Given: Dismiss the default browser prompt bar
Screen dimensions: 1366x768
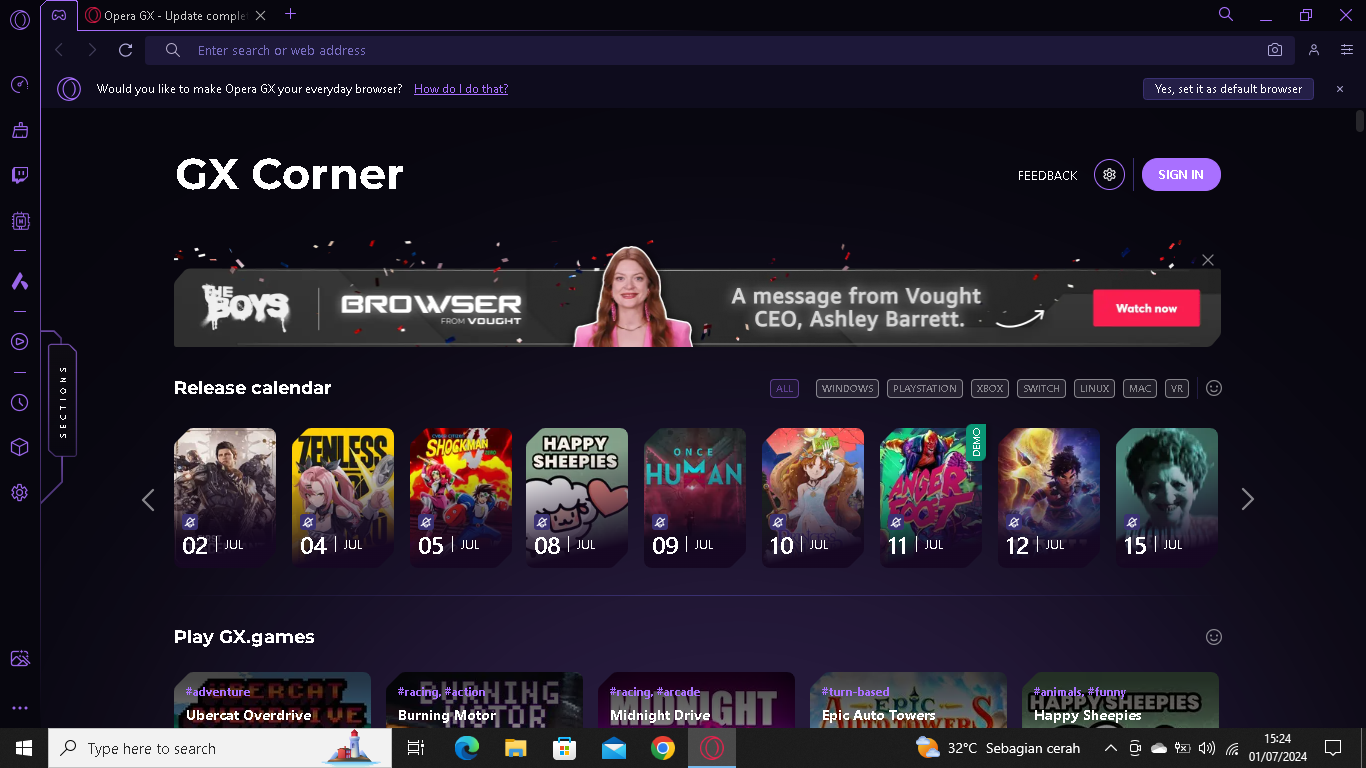Looking at the screenshot, I should pyautogui.click(x=1340, y=89).
